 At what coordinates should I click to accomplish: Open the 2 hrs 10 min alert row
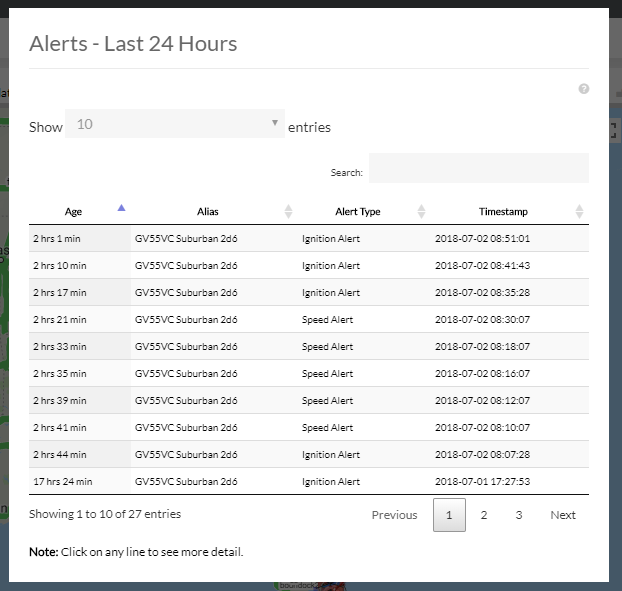click(x=61, y=266)
